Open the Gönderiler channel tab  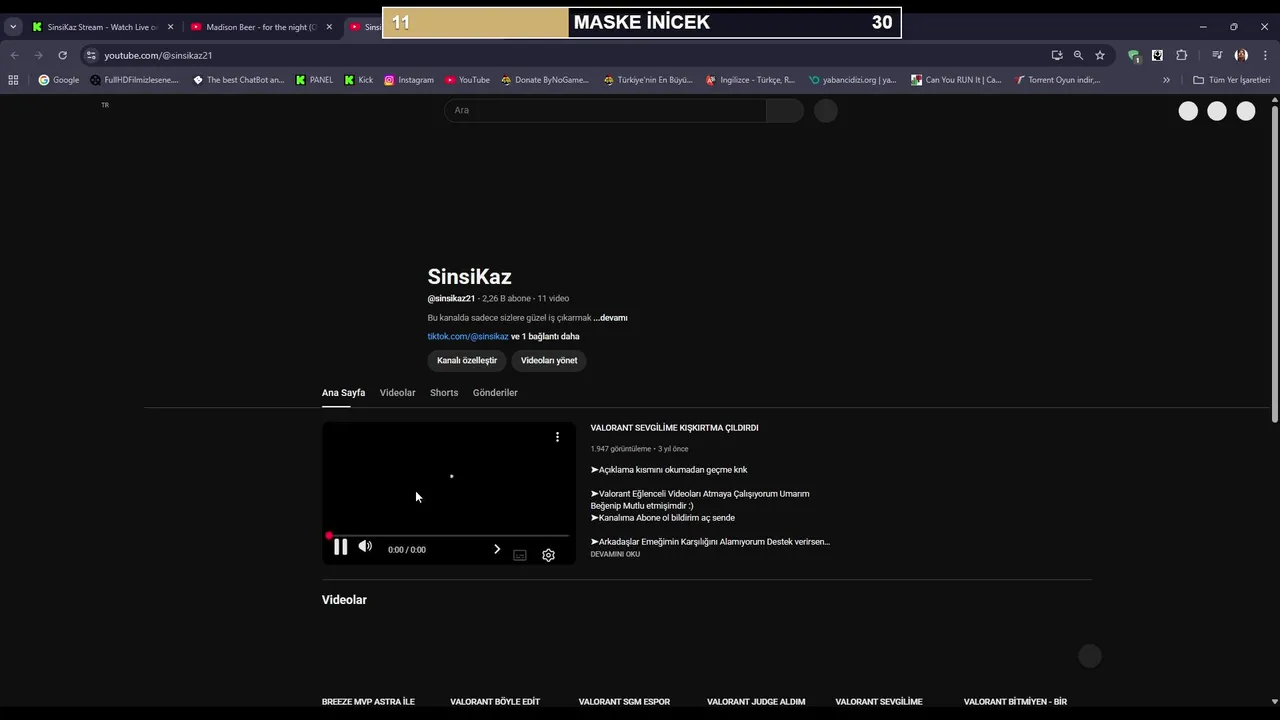(x=495, y=393)
